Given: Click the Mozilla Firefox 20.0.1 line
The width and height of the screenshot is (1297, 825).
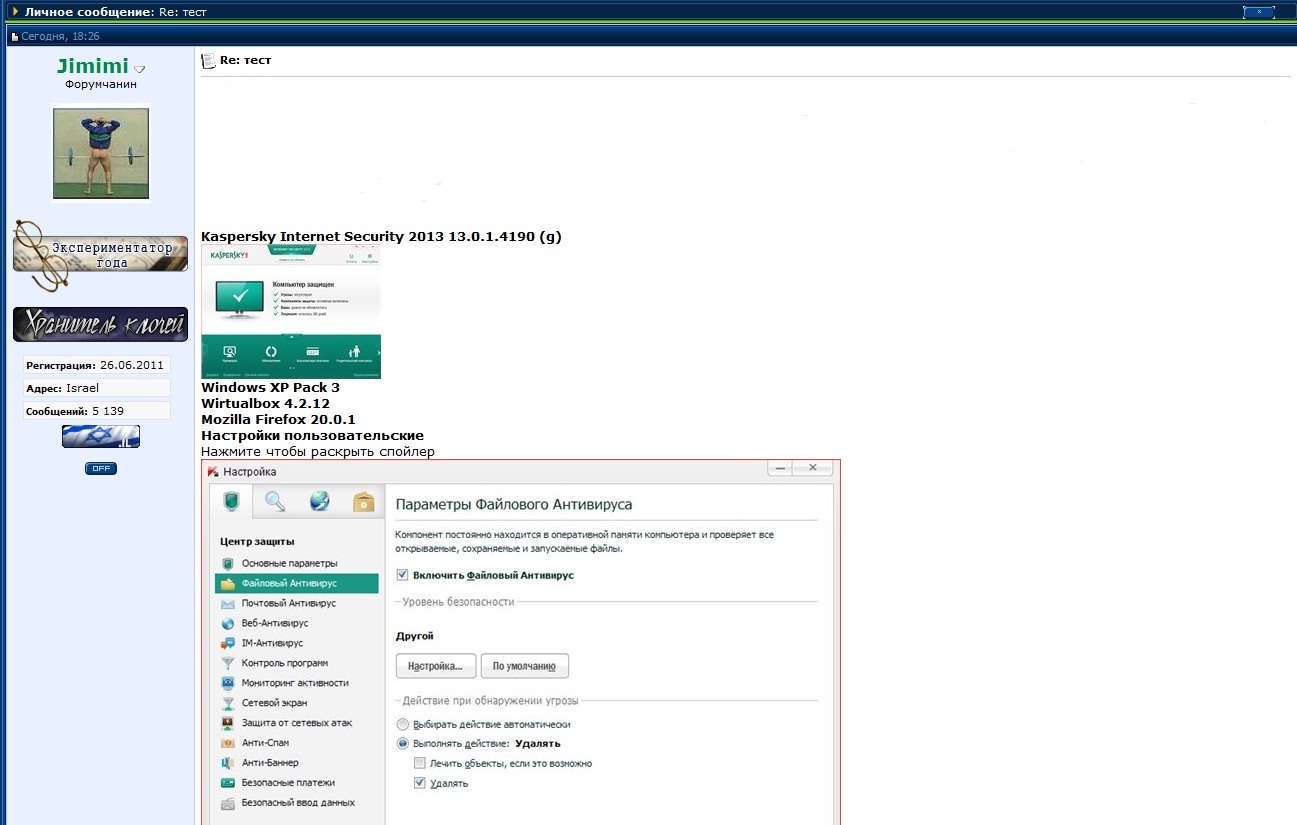Looking at the screenshot, I should point(278,420).
